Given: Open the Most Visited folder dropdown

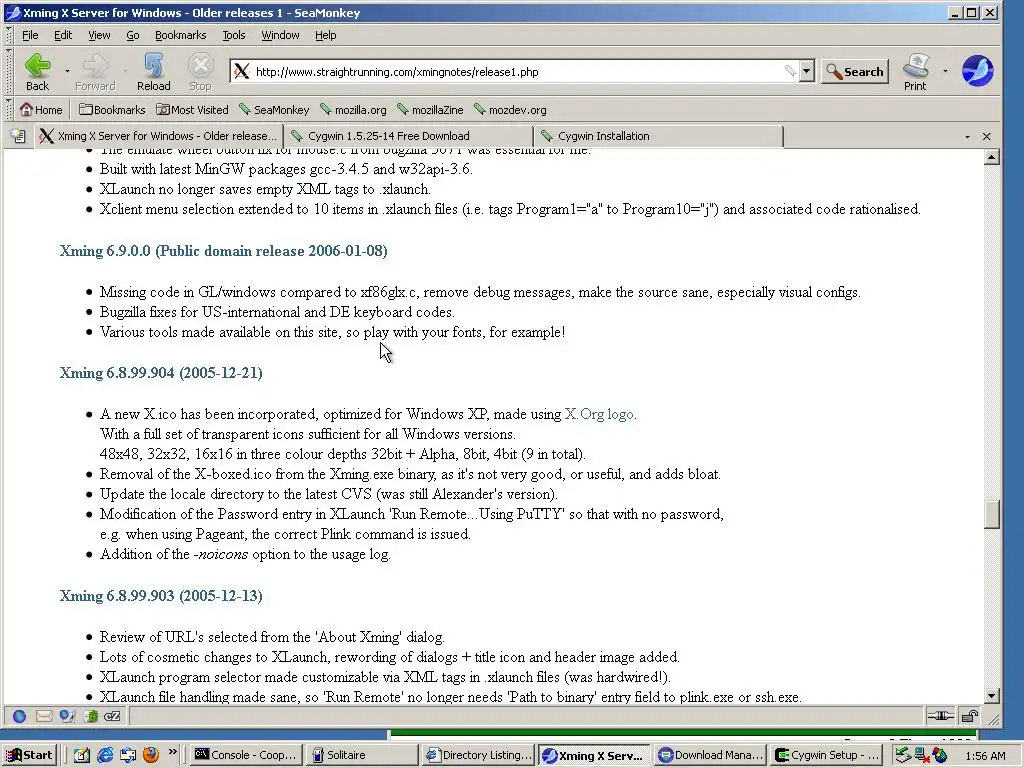Looking at the screenshot, I should tap(192, 110).
